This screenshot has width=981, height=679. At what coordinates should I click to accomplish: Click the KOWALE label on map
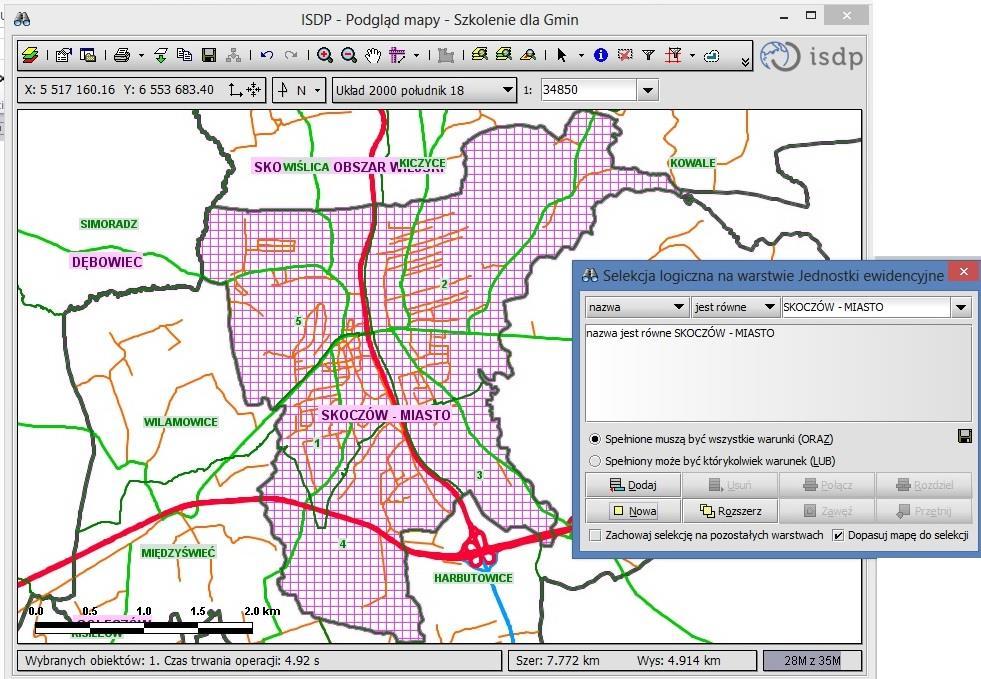tap(693, 163)
